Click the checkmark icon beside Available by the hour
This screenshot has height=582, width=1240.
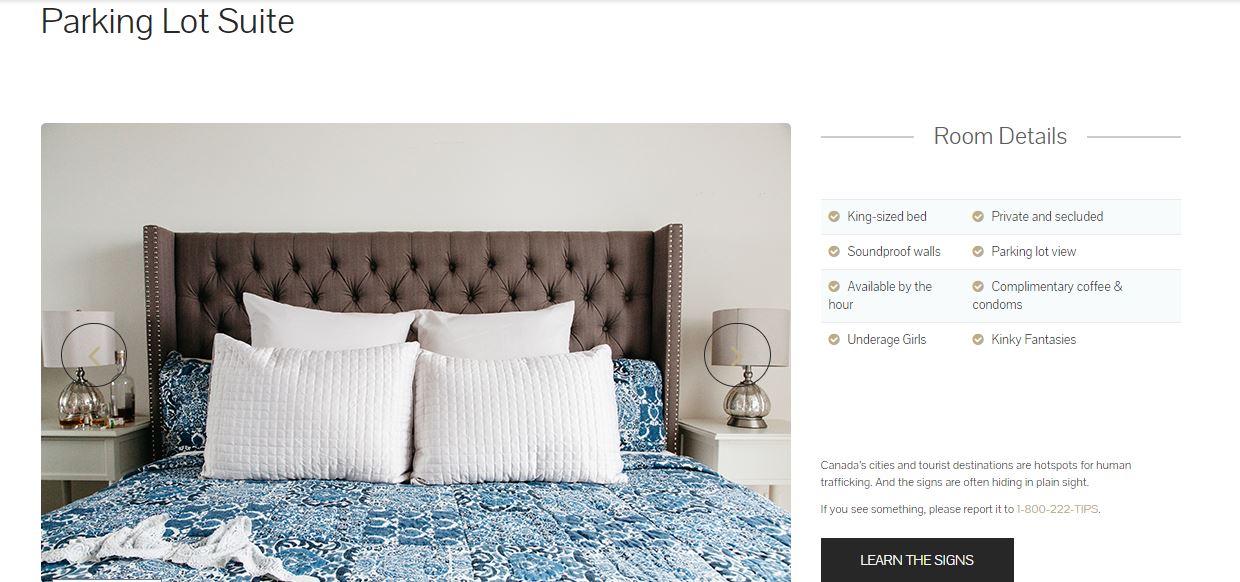[834, 286]
